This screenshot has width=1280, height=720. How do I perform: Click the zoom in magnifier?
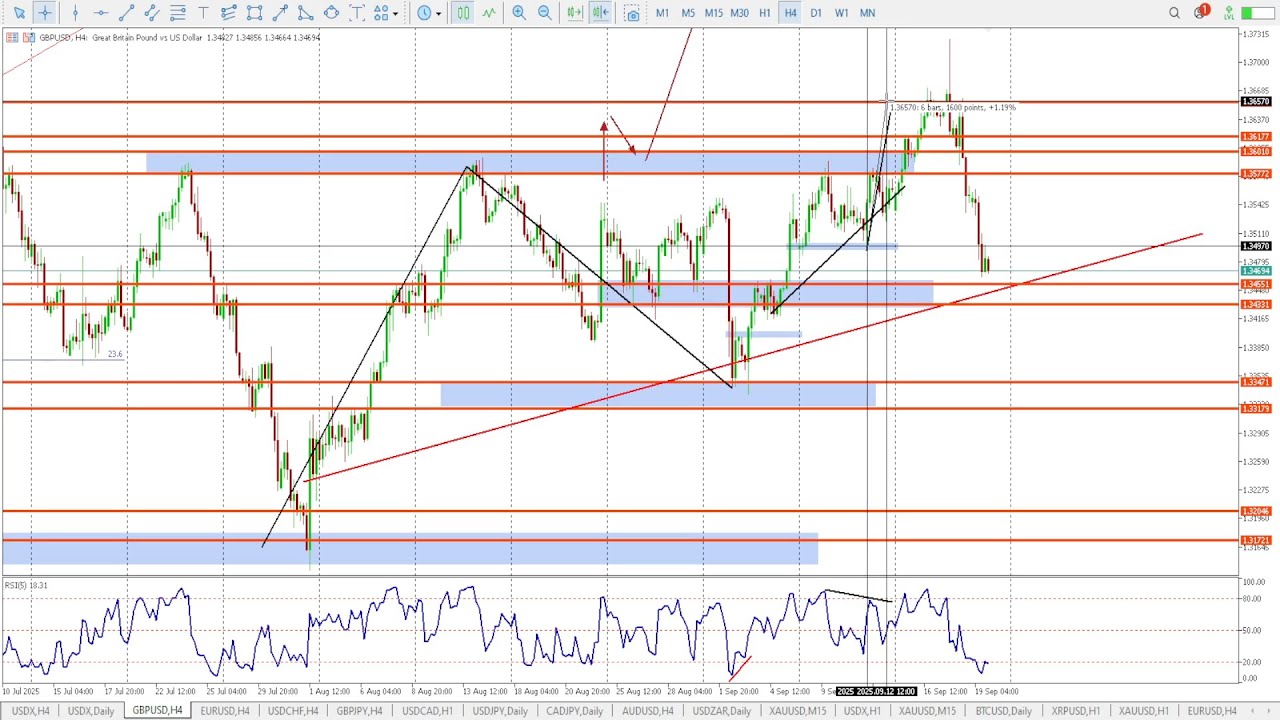click(519, 13)
